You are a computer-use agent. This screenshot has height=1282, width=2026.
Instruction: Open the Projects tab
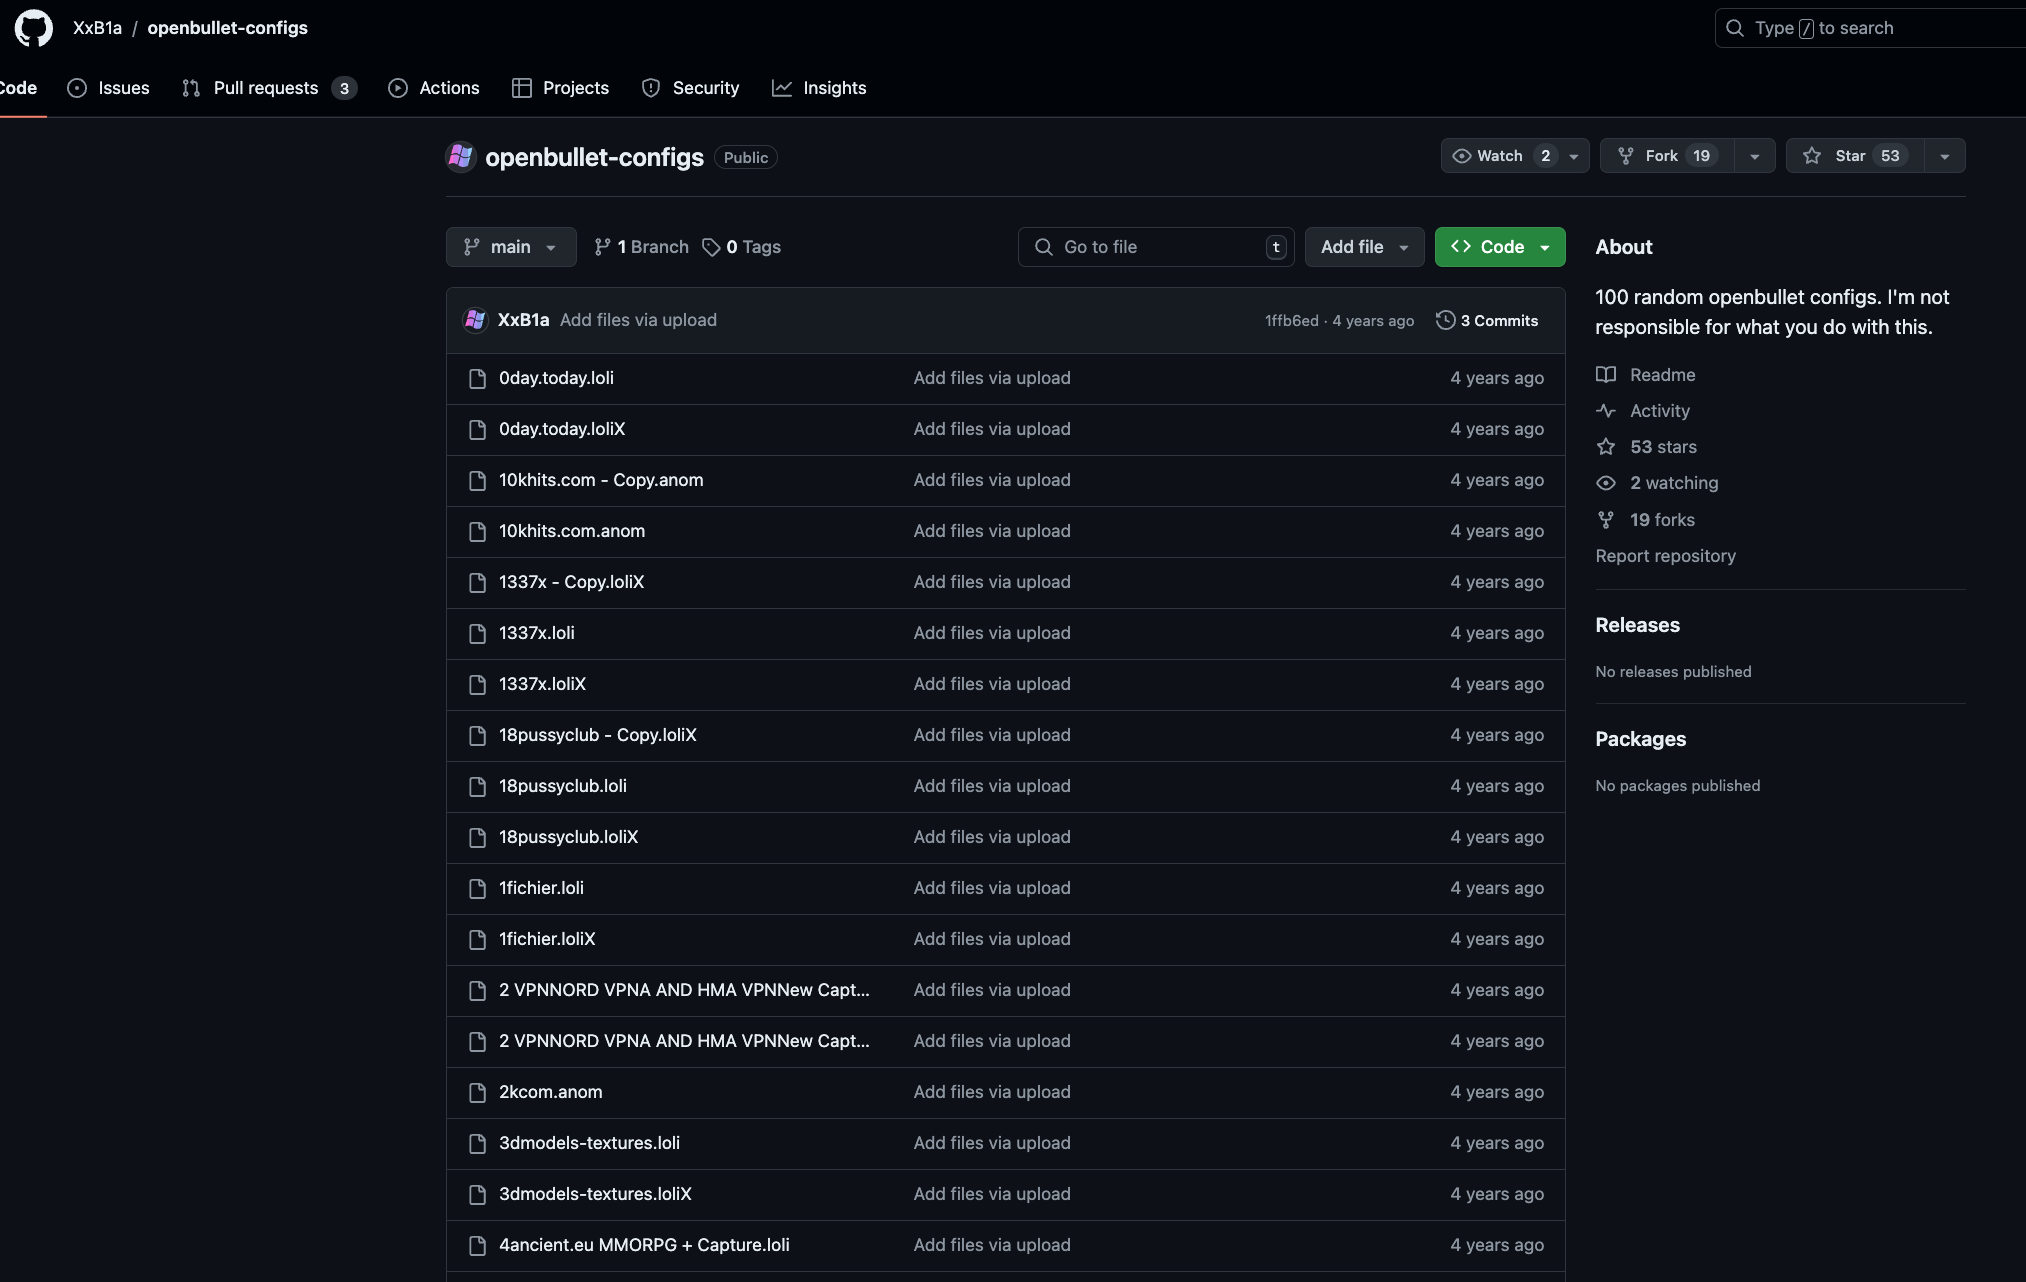(x=560, y=88)
